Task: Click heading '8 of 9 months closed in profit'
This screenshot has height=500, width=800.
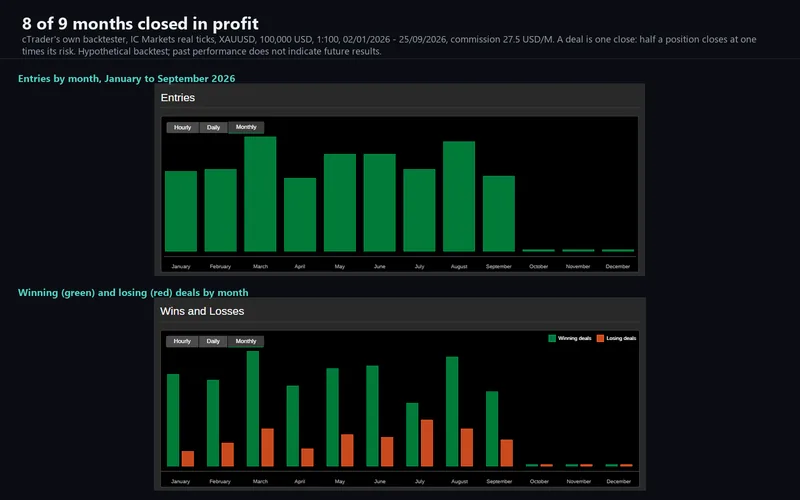Action: [x=140, y=23]
